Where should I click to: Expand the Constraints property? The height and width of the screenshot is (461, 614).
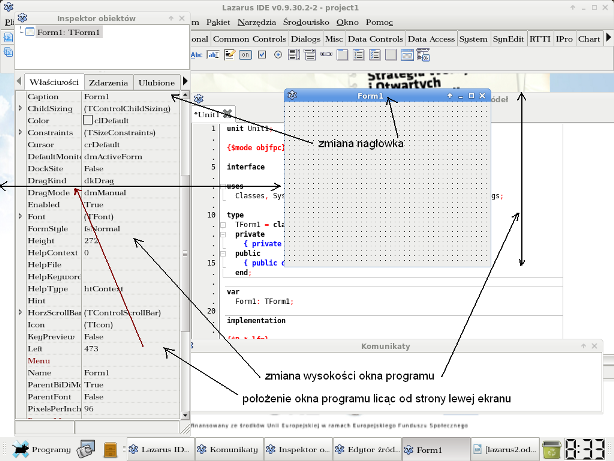tap(20, 132)
